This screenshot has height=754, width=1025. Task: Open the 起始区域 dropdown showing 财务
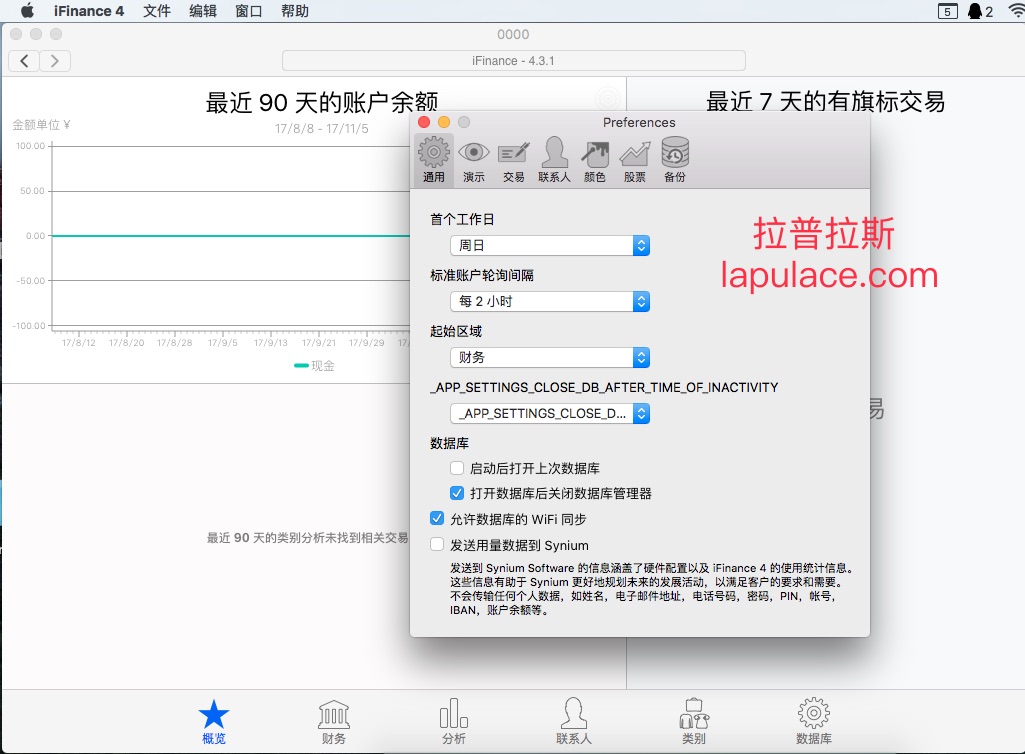tap(550, 358)
